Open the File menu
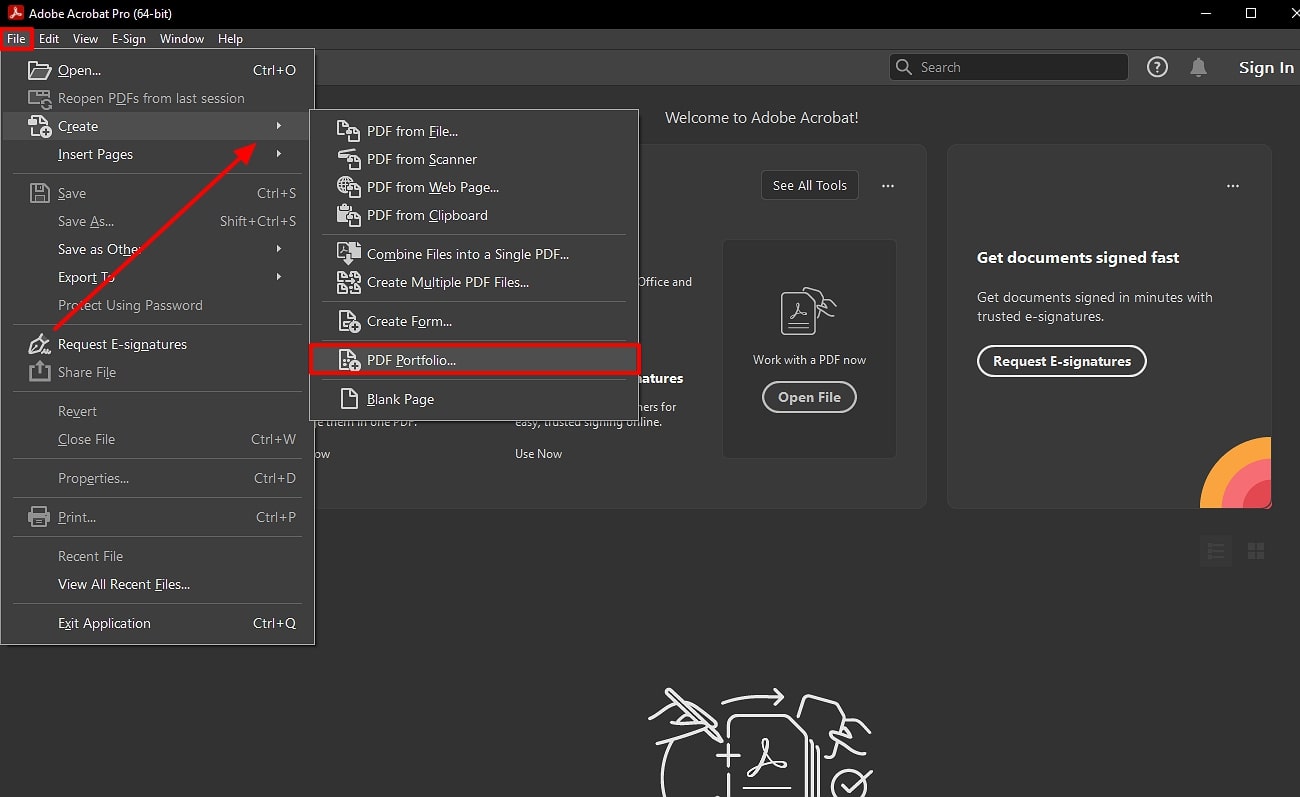The width and height of the screenshot is (1300, 797). coord(17,39)
